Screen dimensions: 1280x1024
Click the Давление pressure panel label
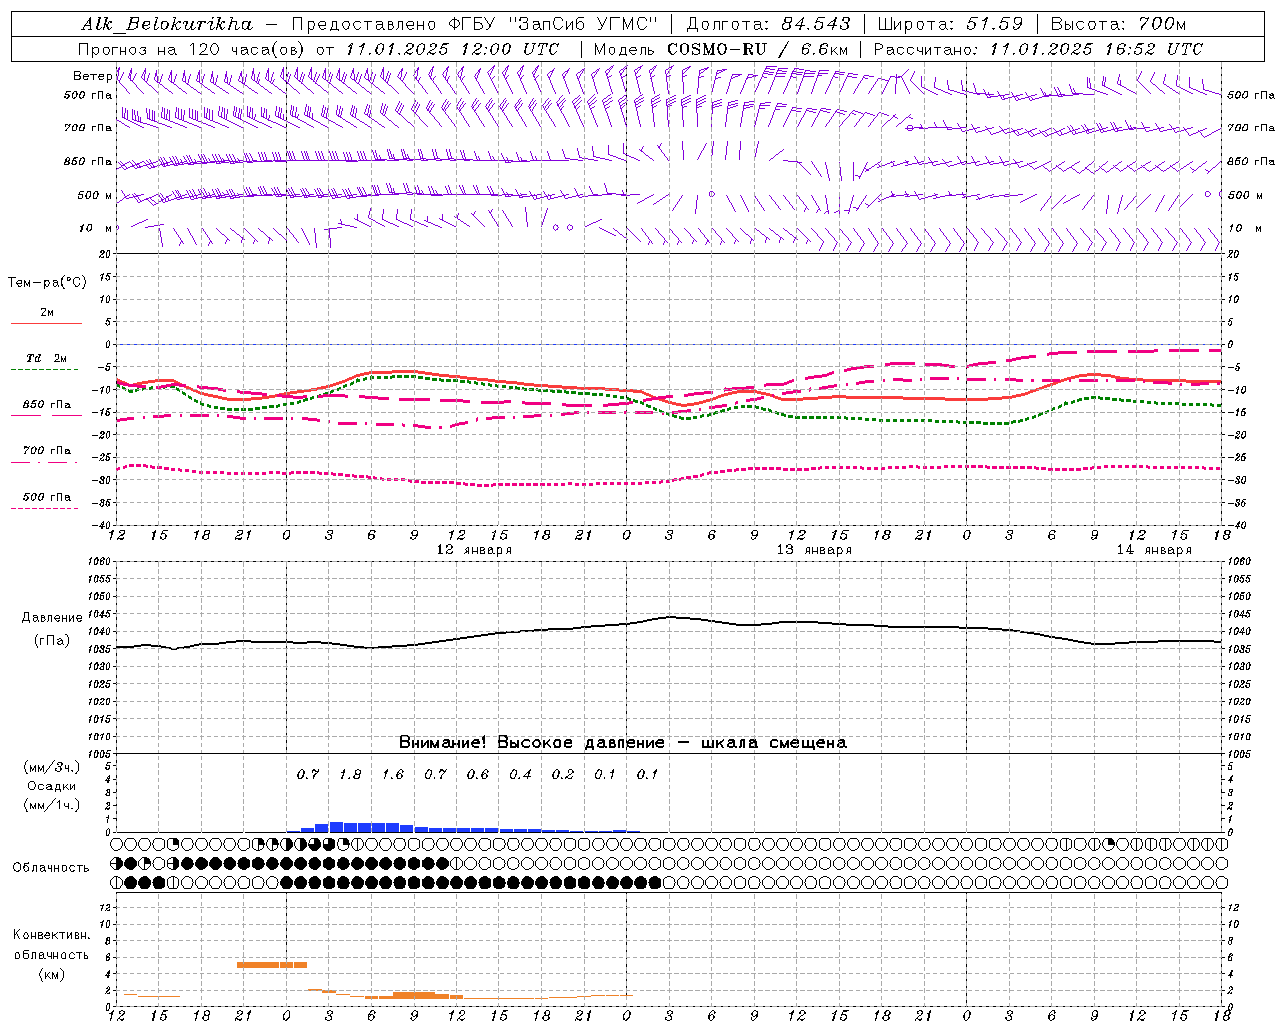click(51, 618)
